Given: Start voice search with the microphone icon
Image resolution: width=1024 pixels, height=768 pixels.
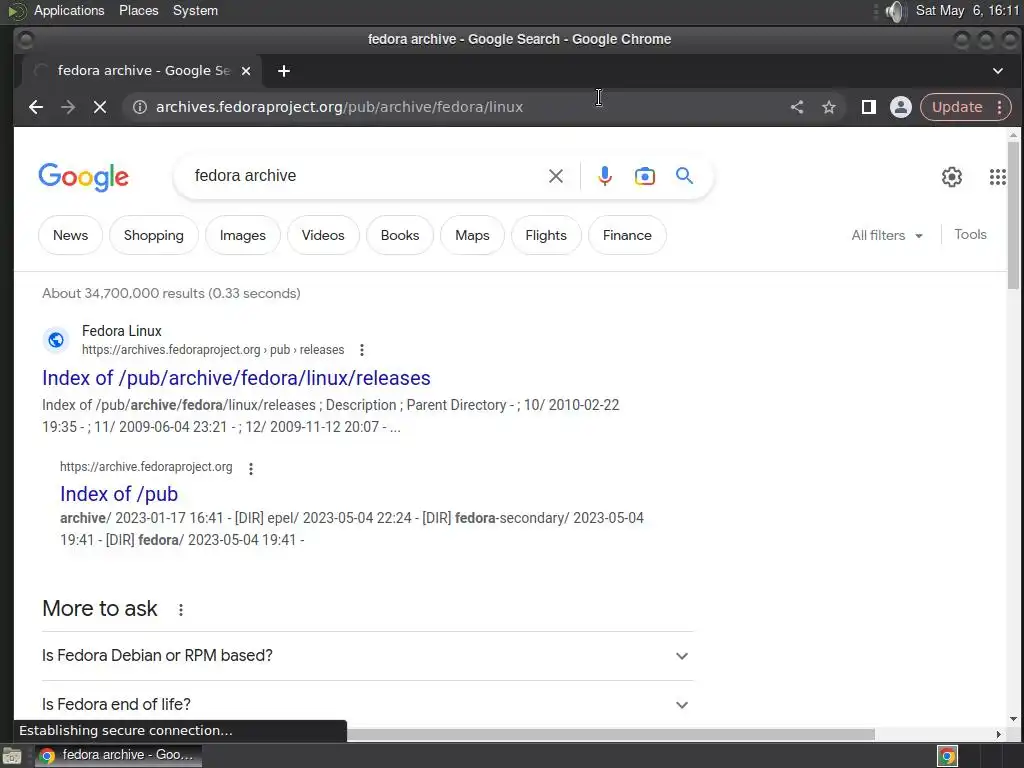Looking at the screenshot, I should pos(605,176).
